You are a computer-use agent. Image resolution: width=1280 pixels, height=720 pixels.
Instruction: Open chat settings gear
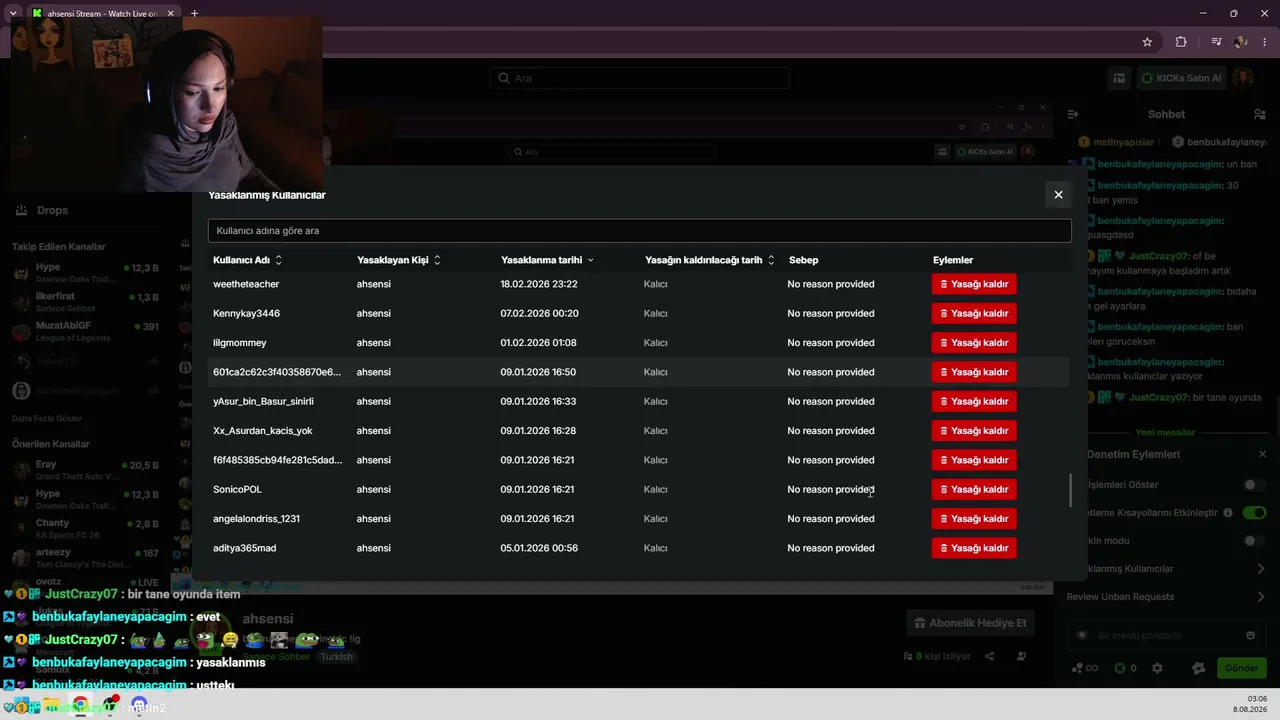click(x=1157, y=668)
